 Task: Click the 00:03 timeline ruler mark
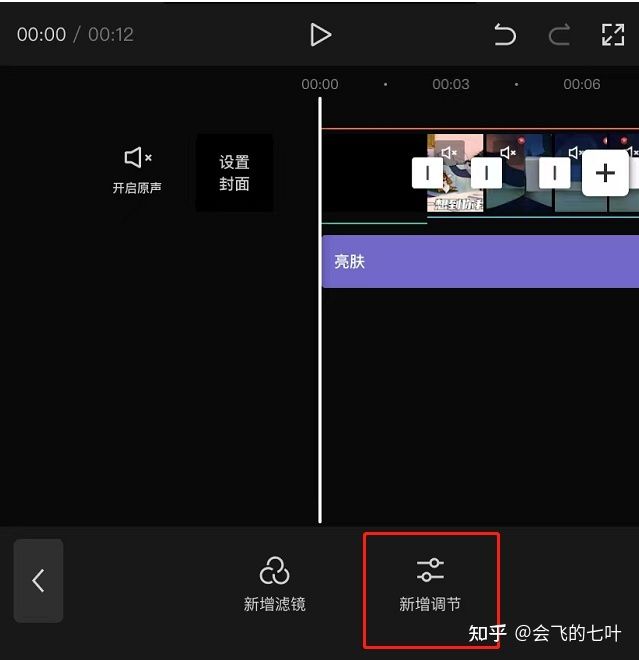coord(450,84)
